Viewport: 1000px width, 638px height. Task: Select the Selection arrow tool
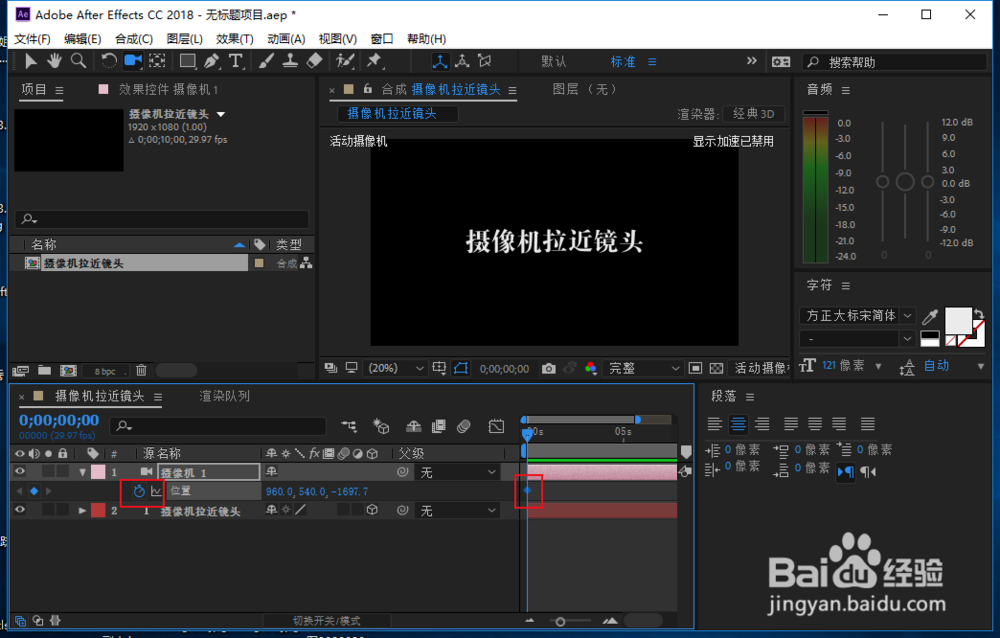[x=30, y=61]
